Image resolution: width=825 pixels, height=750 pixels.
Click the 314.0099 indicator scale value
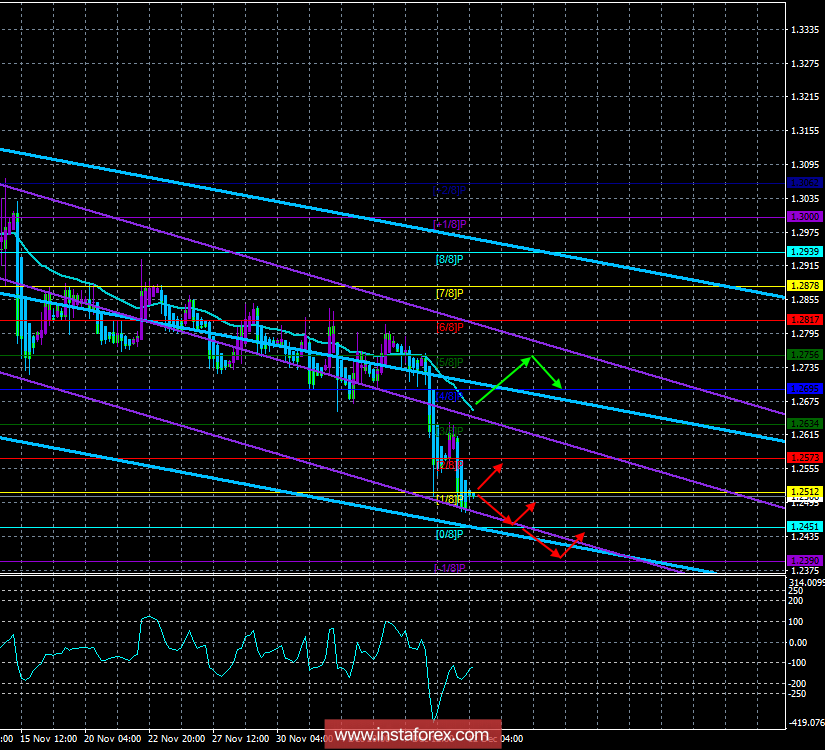point(807,583)
